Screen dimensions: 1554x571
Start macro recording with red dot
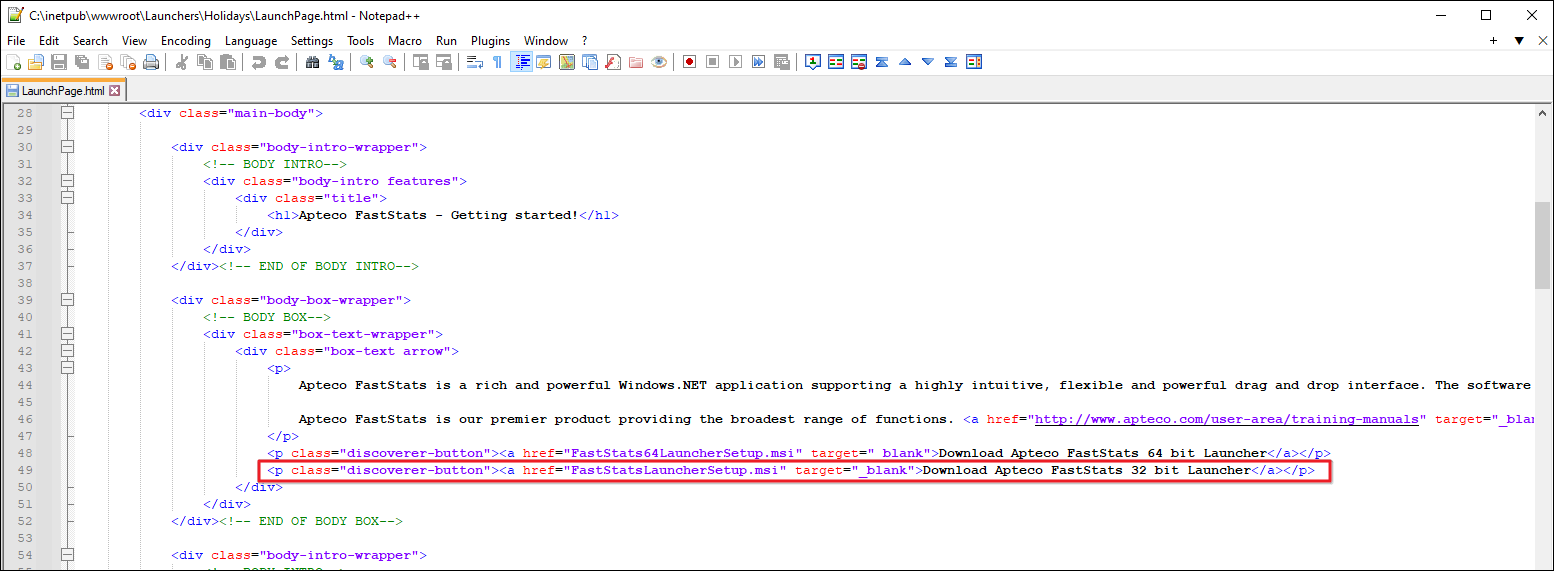pyautogui.click(x=689, y=62)
